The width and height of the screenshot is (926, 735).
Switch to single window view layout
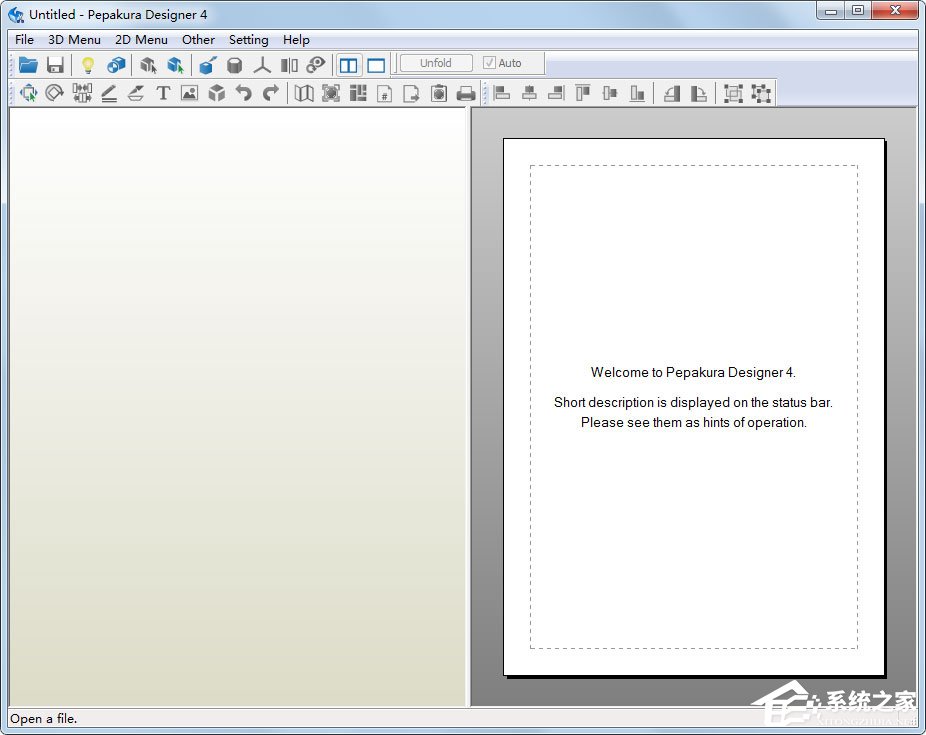376,65
